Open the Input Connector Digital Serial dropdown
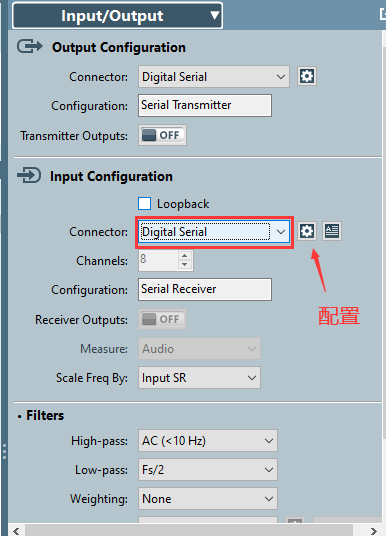The image size is (386, 536). pyautogui.click(x=214, y=232)
